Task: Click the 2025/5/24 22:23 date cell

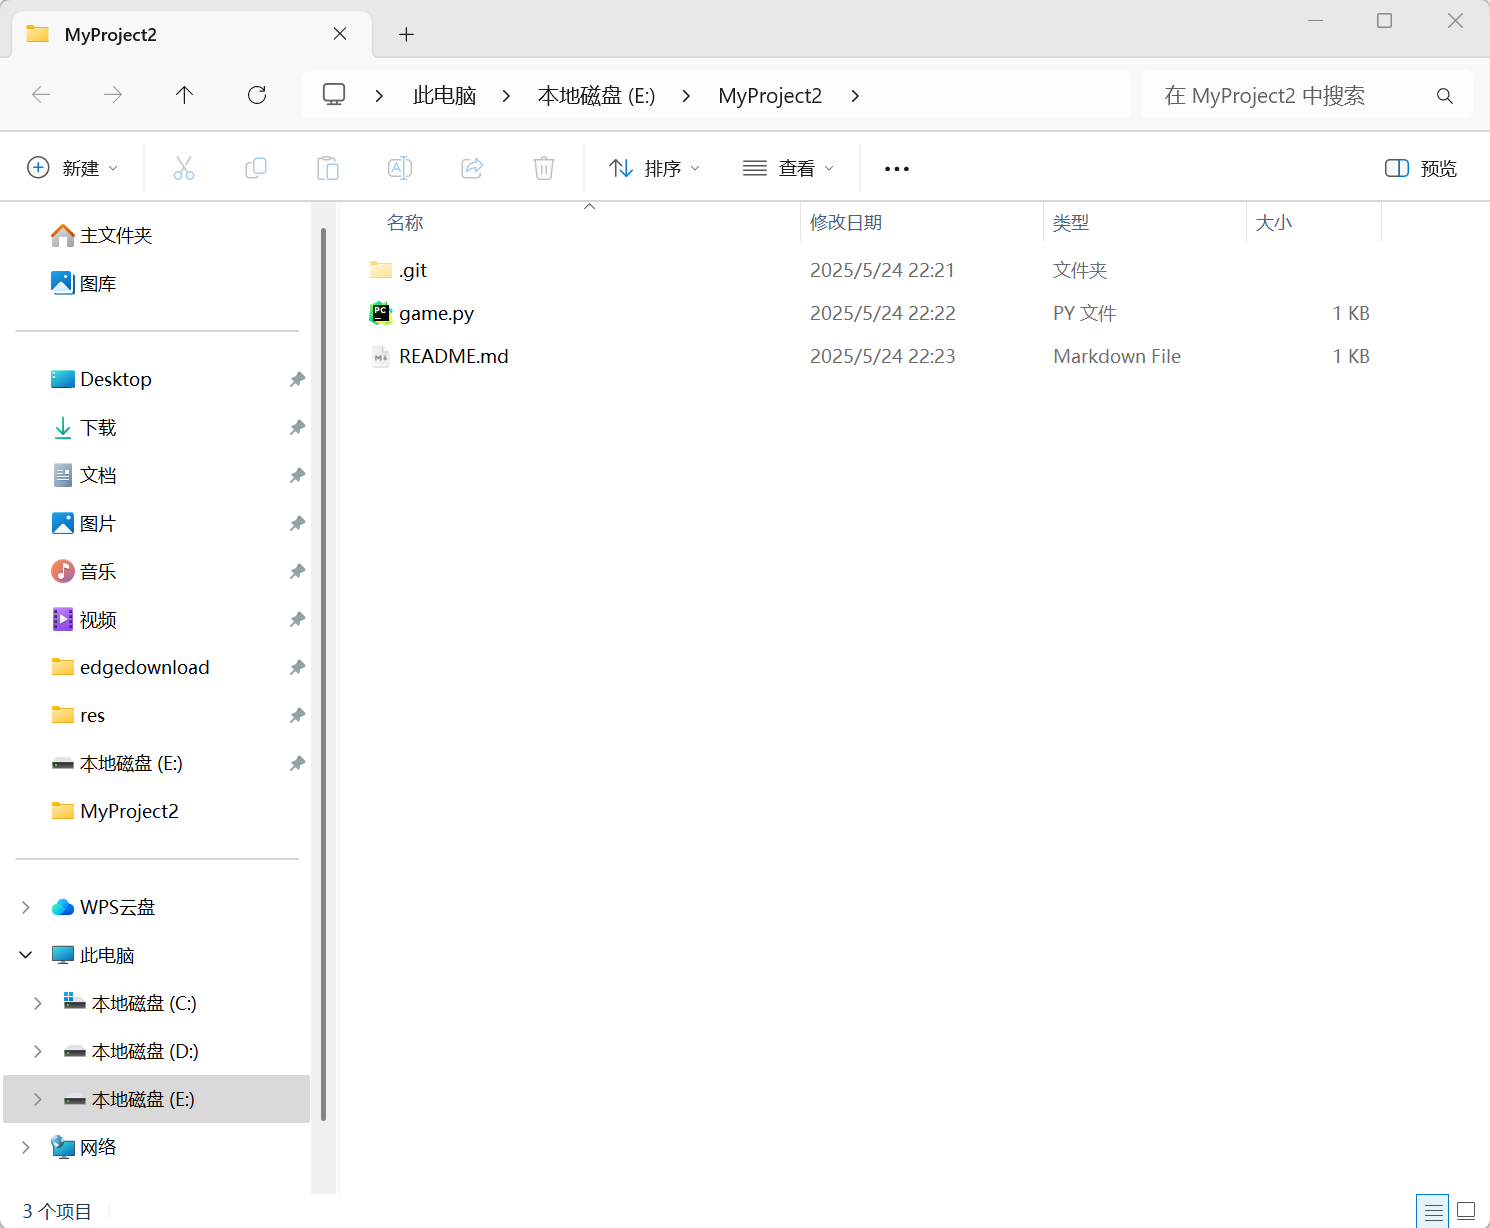Action: pos(882,356)
